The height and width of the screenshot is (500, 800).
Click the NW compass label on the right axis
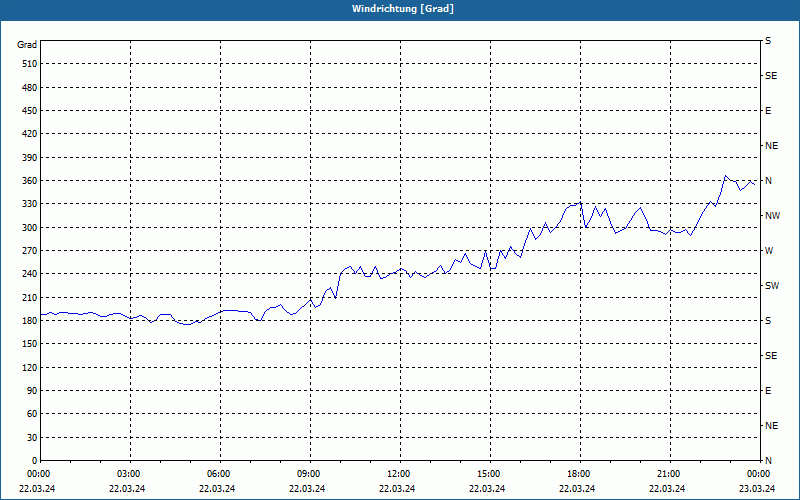click(x=772, y=216)
